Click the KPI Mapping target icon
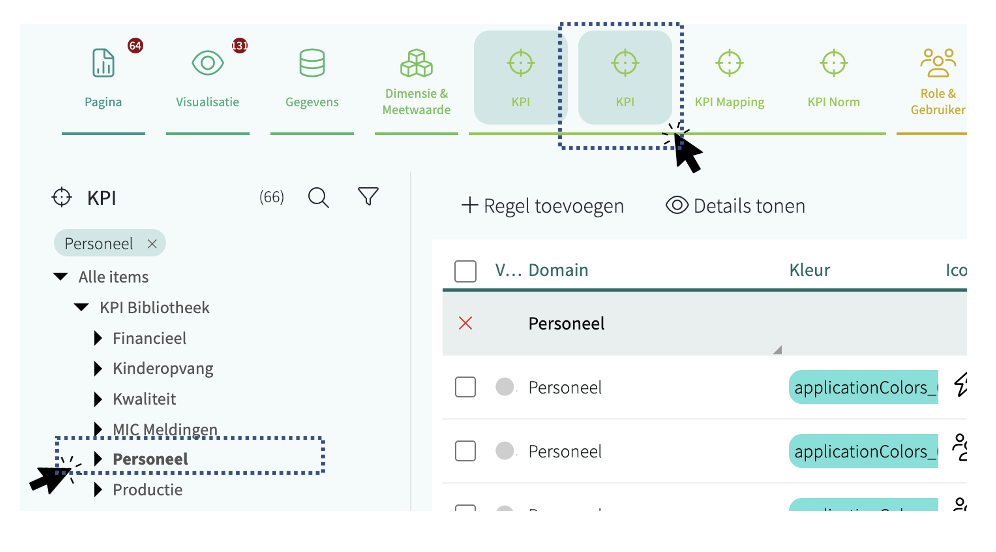The height and width of the screenshot is (552, 996). (x=729, y=64)
